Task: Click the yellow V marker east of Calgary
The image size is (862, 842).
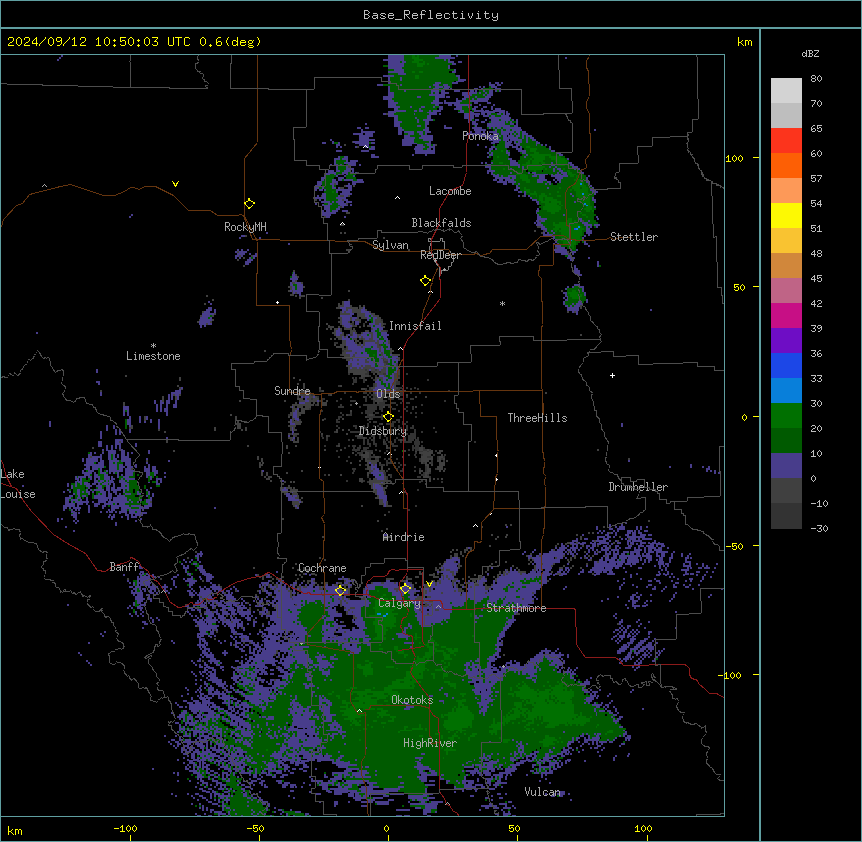Action: [x=429, y=584]
